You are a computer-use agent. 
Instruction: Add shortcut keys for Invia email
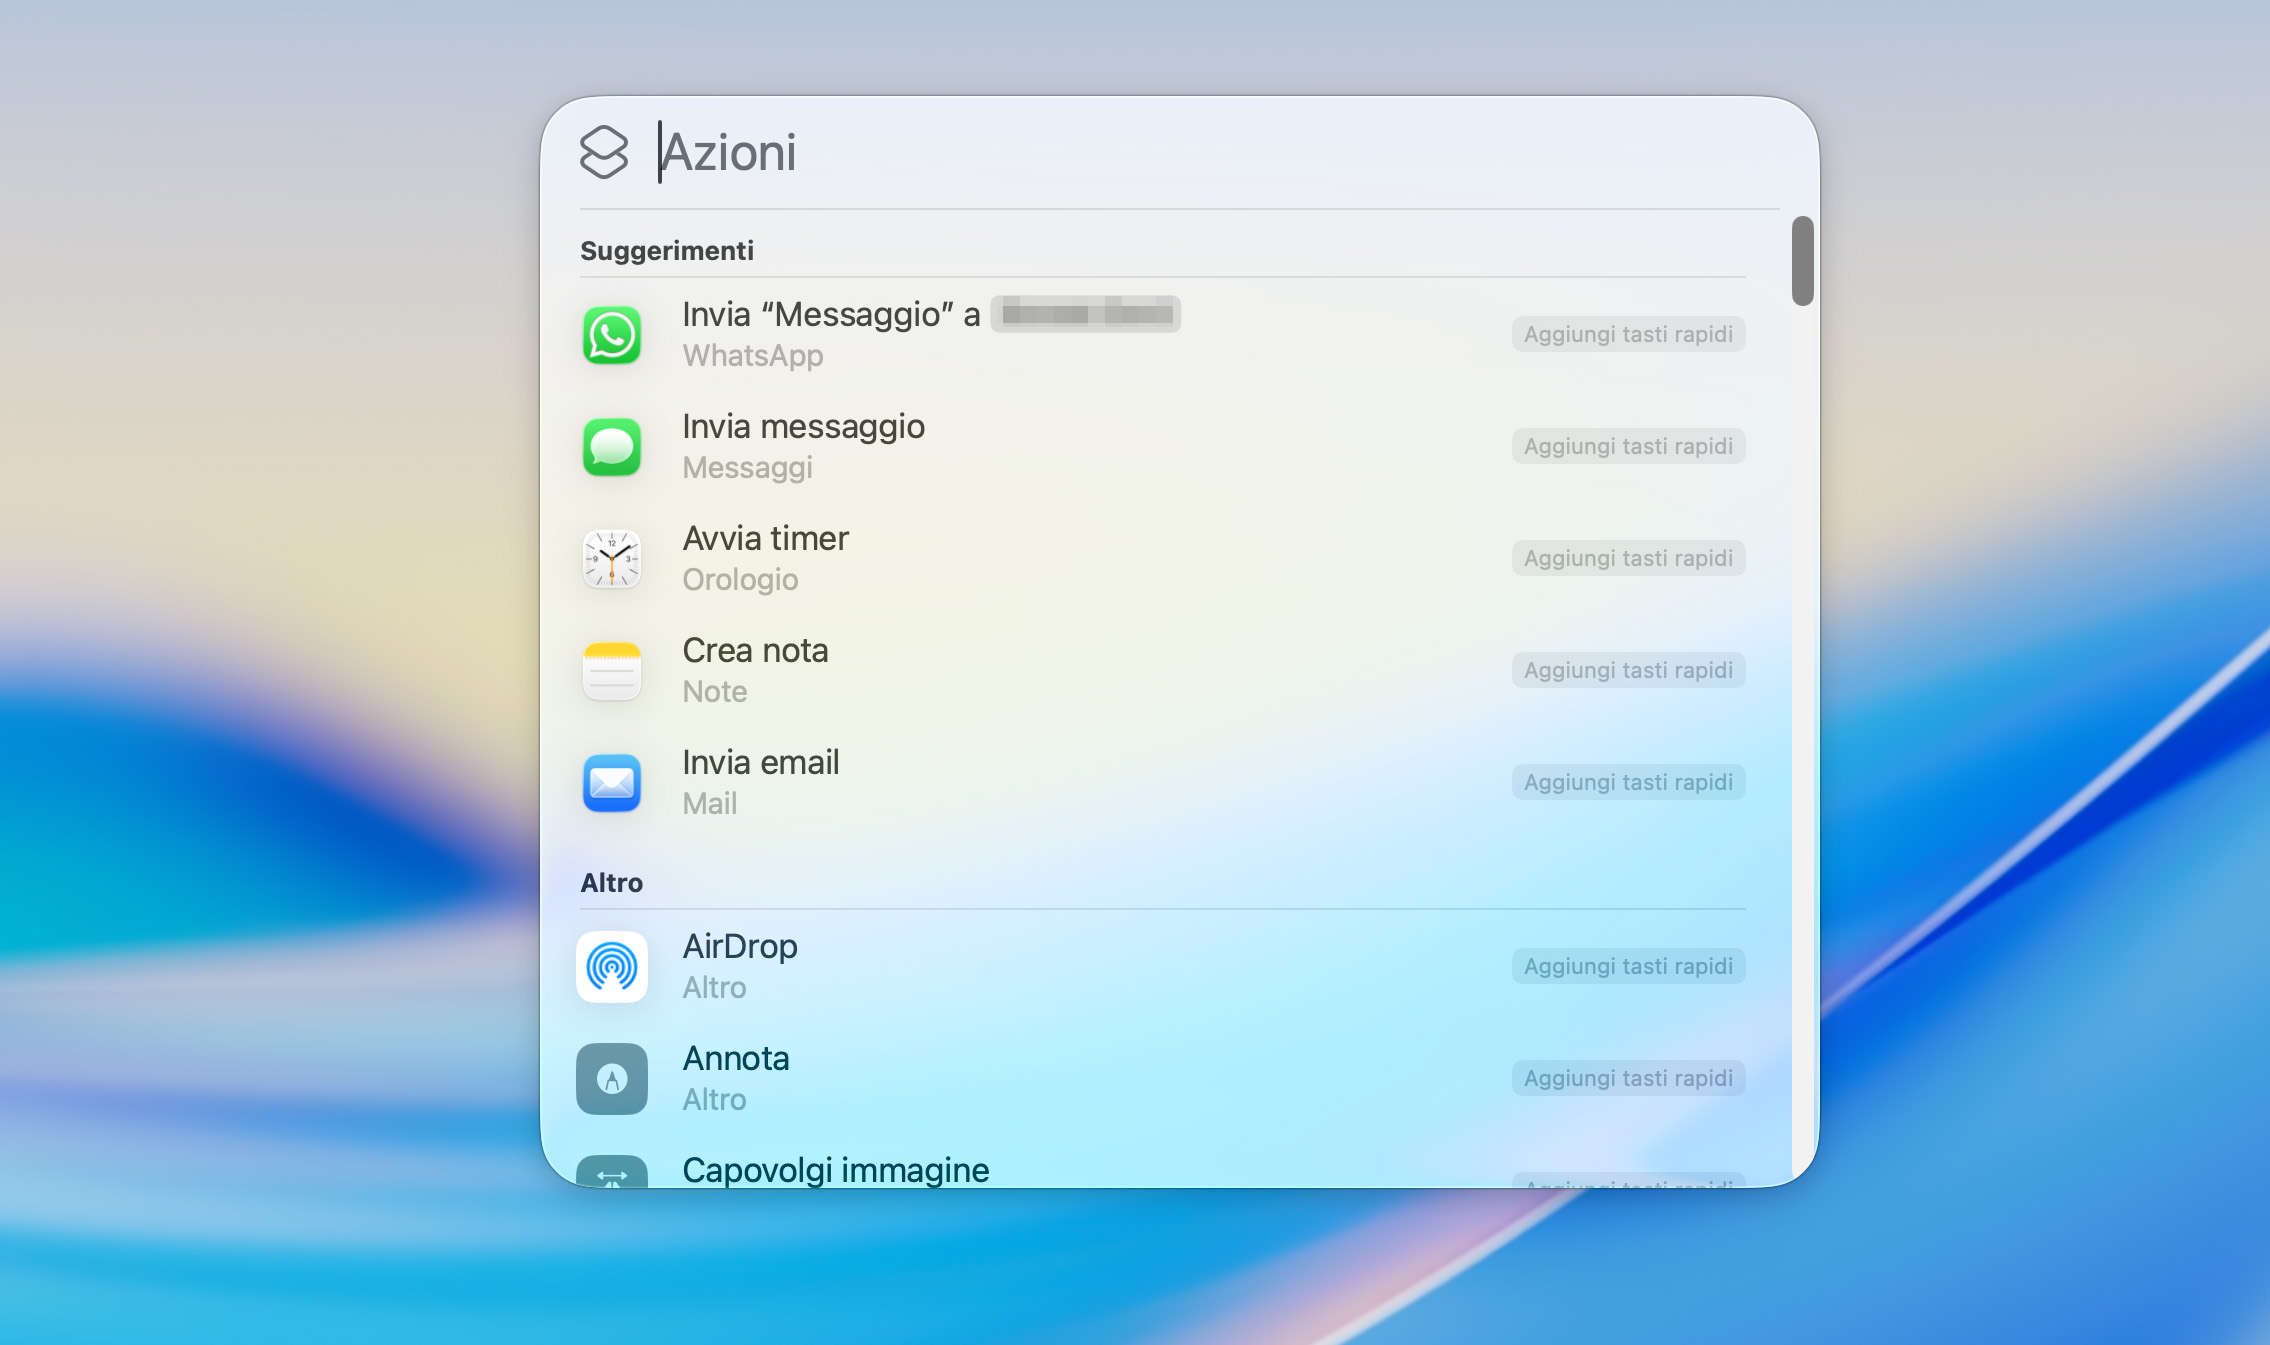(x=1628, y=783)
